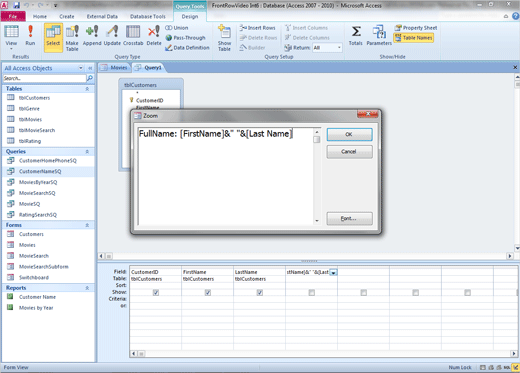The height and width of the screenshot is (373, 520).
Task: Switch to the Home ribbon tab
Action: coord(40,16)
